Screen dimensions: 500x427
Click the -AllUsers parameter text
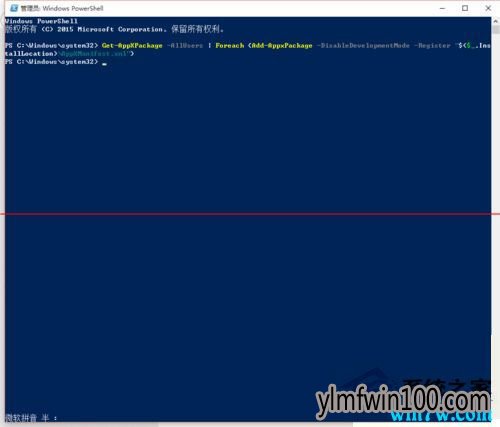click(x=185, y=45)
